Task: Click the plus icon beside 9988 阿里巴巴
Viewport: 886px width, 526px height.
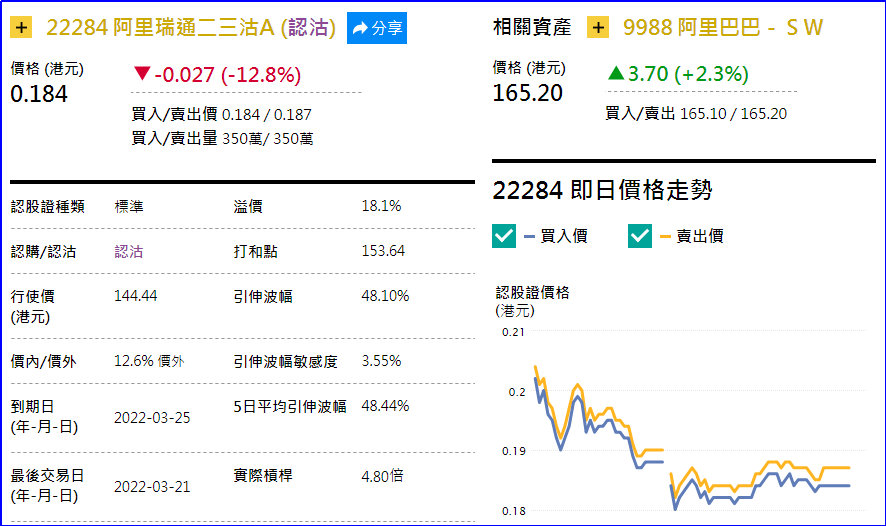Action: (x=598, y=28)
